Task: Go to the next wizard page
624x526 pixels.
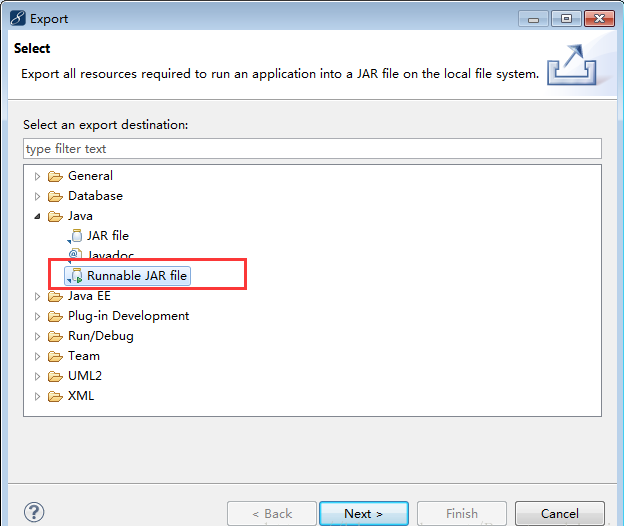Action: (364, 514)
